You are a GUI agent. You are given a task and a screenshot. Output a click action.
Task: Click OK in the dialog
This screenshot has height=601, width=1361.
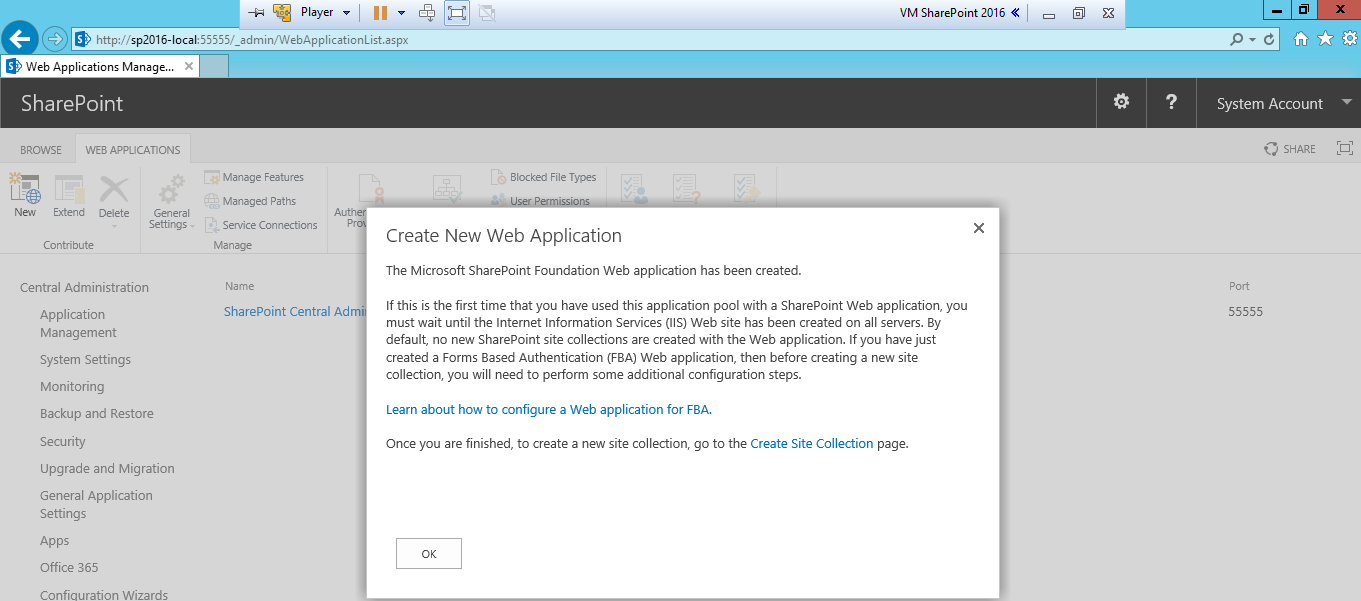coord(429,554)
